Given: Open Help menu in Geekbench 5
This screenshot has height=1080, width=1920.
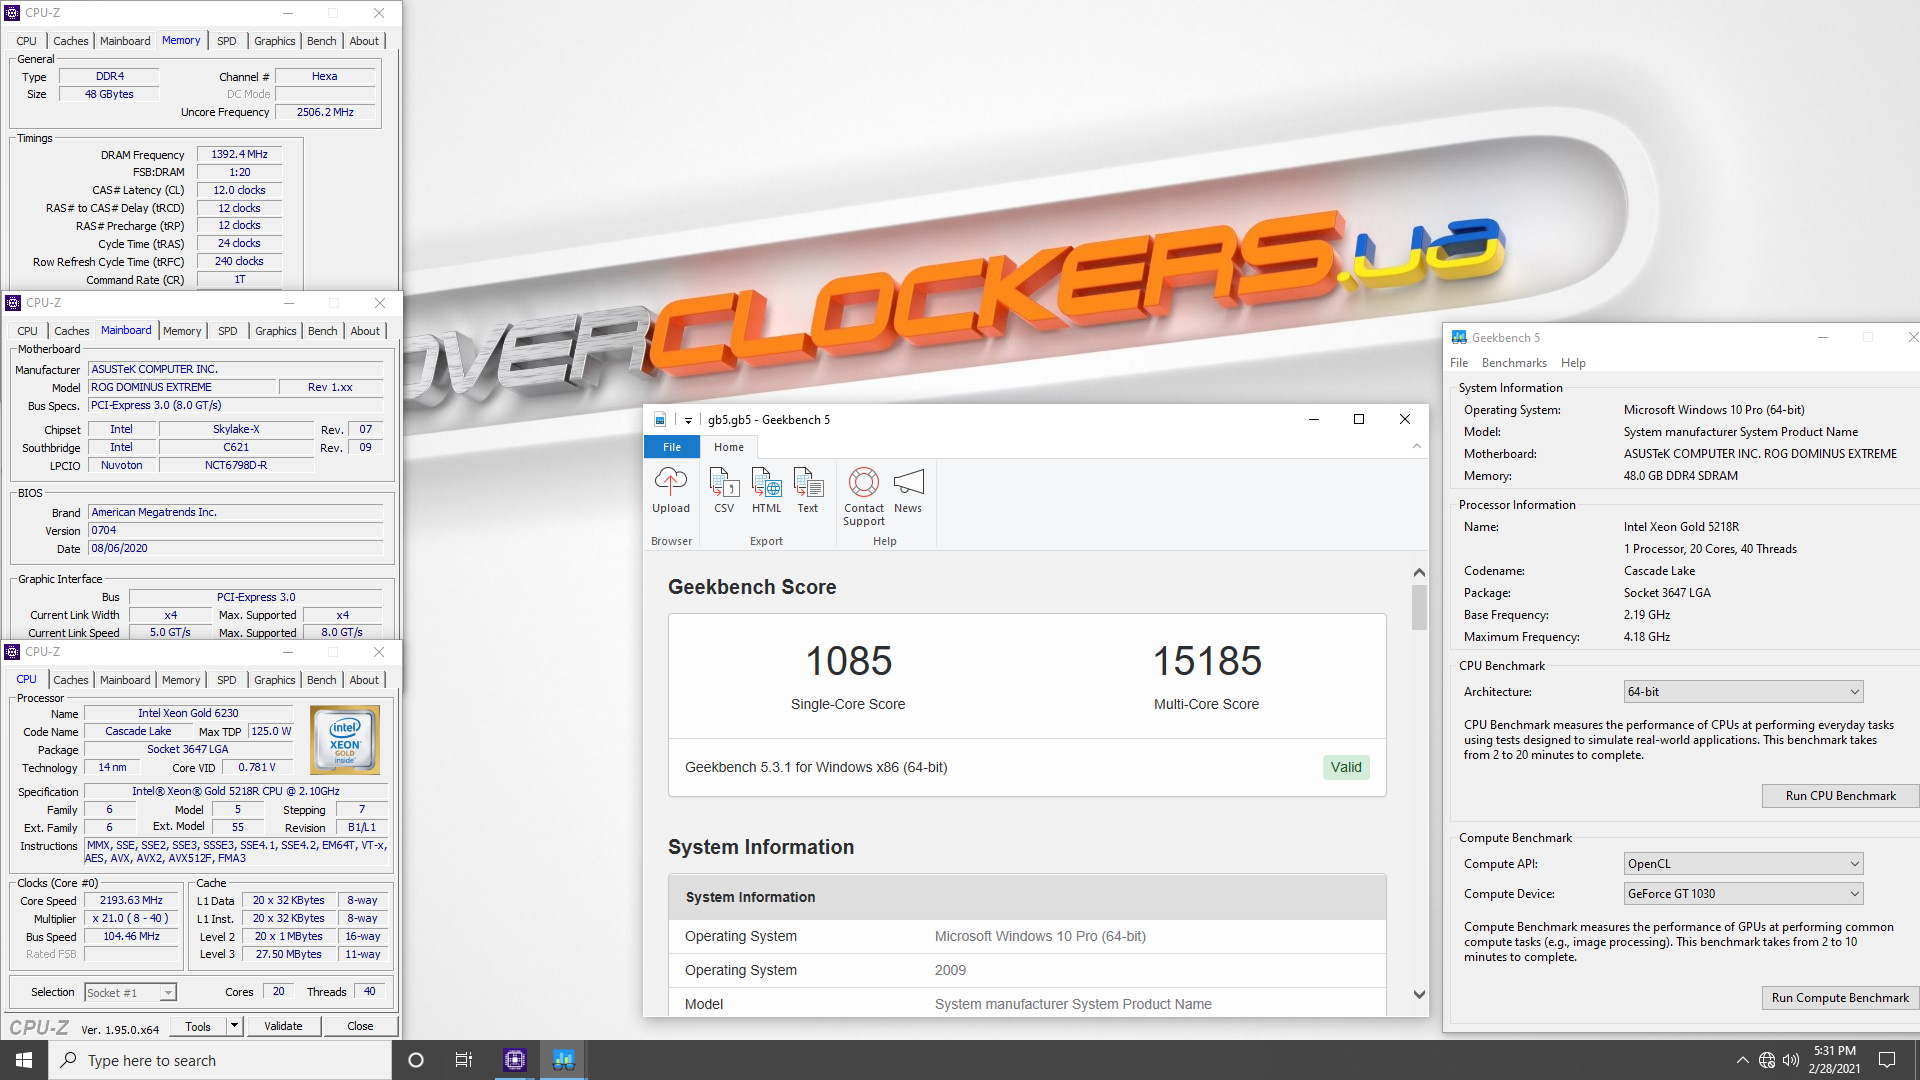Looking at the screenshot, I should point(1573,363).
